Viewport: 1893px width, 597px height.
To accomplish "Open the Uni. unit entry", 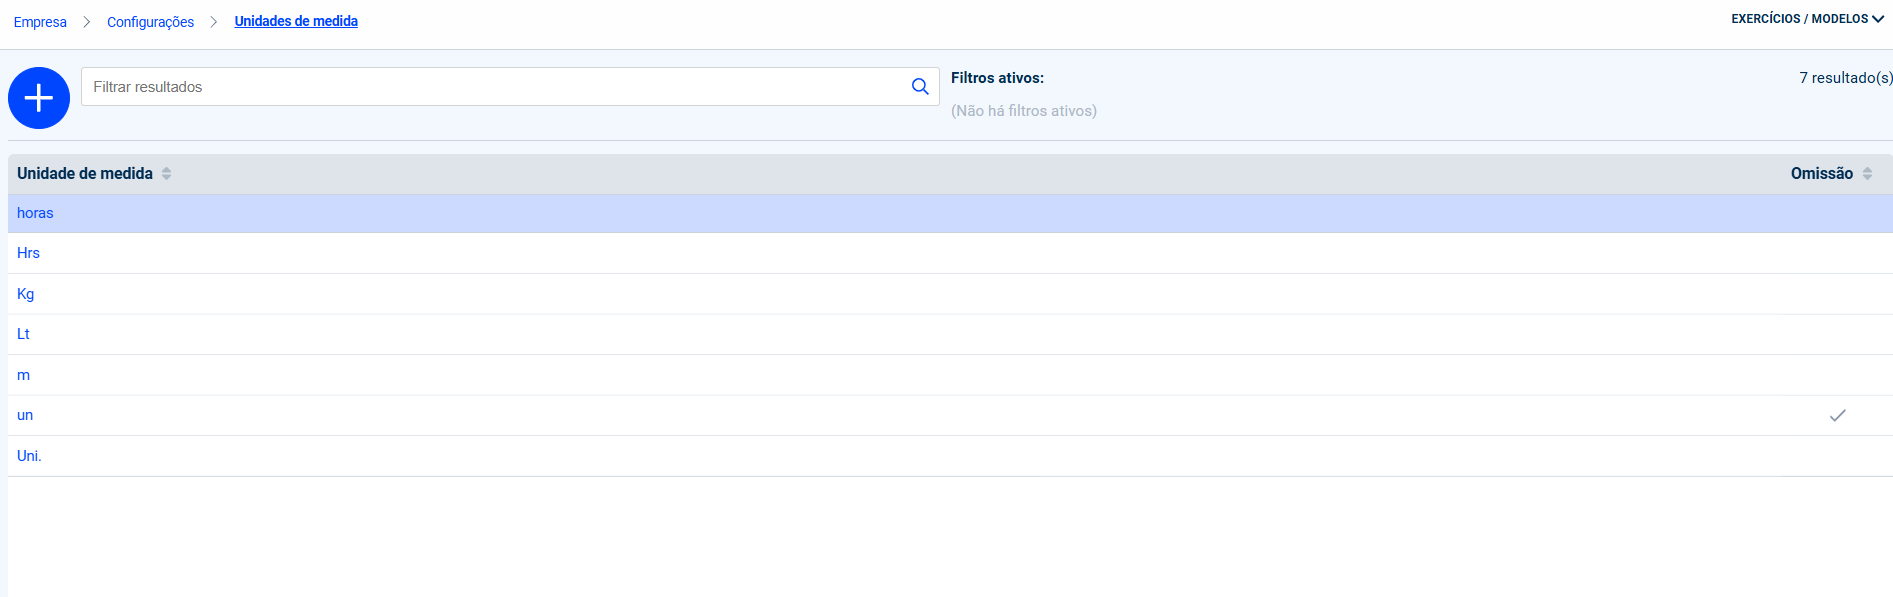I will tap(29, 456).
